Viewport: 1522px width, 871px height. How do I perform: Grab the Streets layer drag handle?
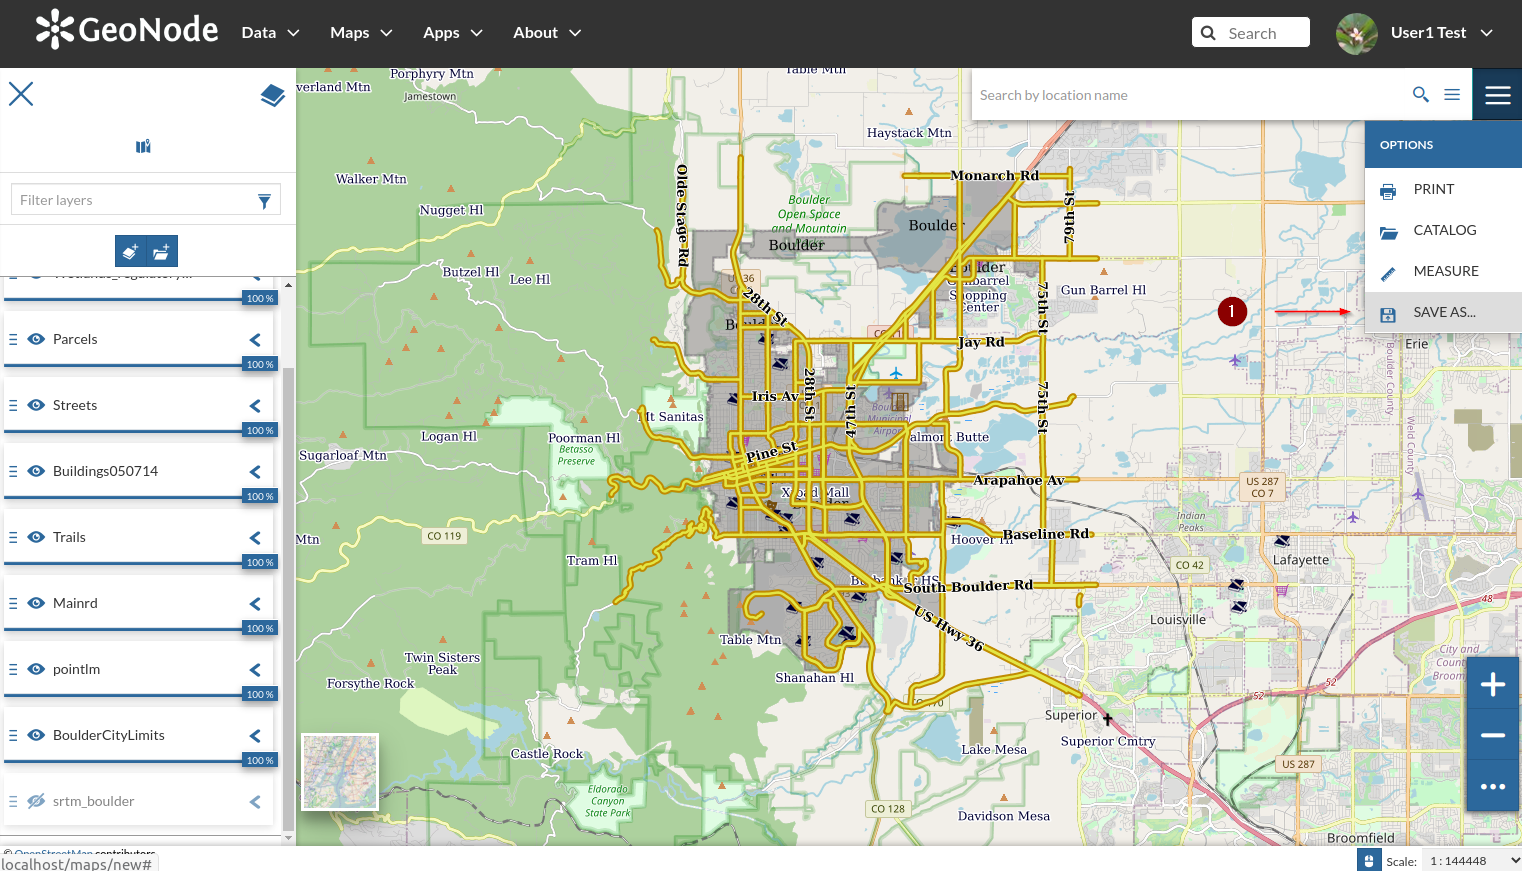(x=13, y=405)
